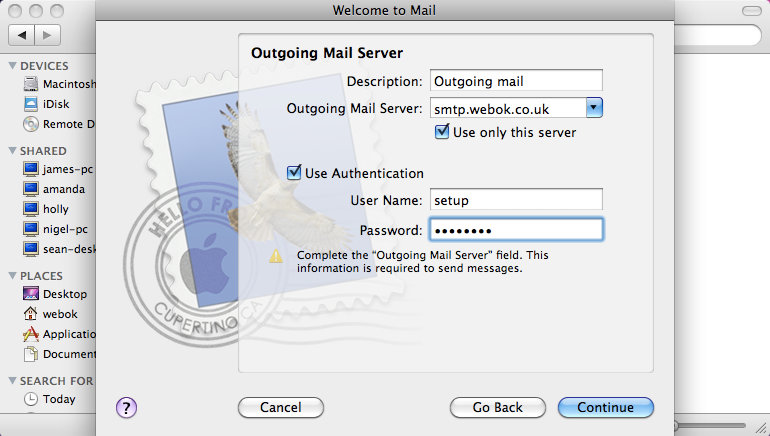Open the Outgoing Mail Server dropdown arrow
Screen dimensions: 770x436
click(x=594, y=108)
